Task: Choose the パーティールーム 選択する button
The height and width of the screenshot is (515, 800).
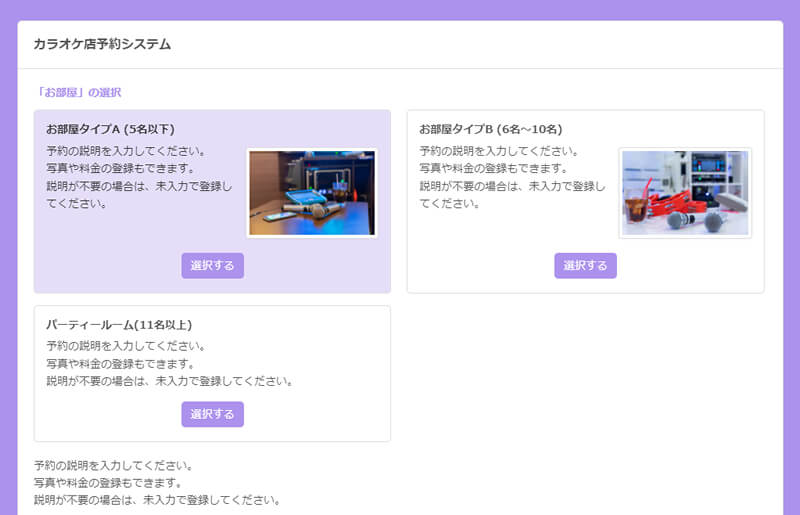Action: tap(212, 414)
